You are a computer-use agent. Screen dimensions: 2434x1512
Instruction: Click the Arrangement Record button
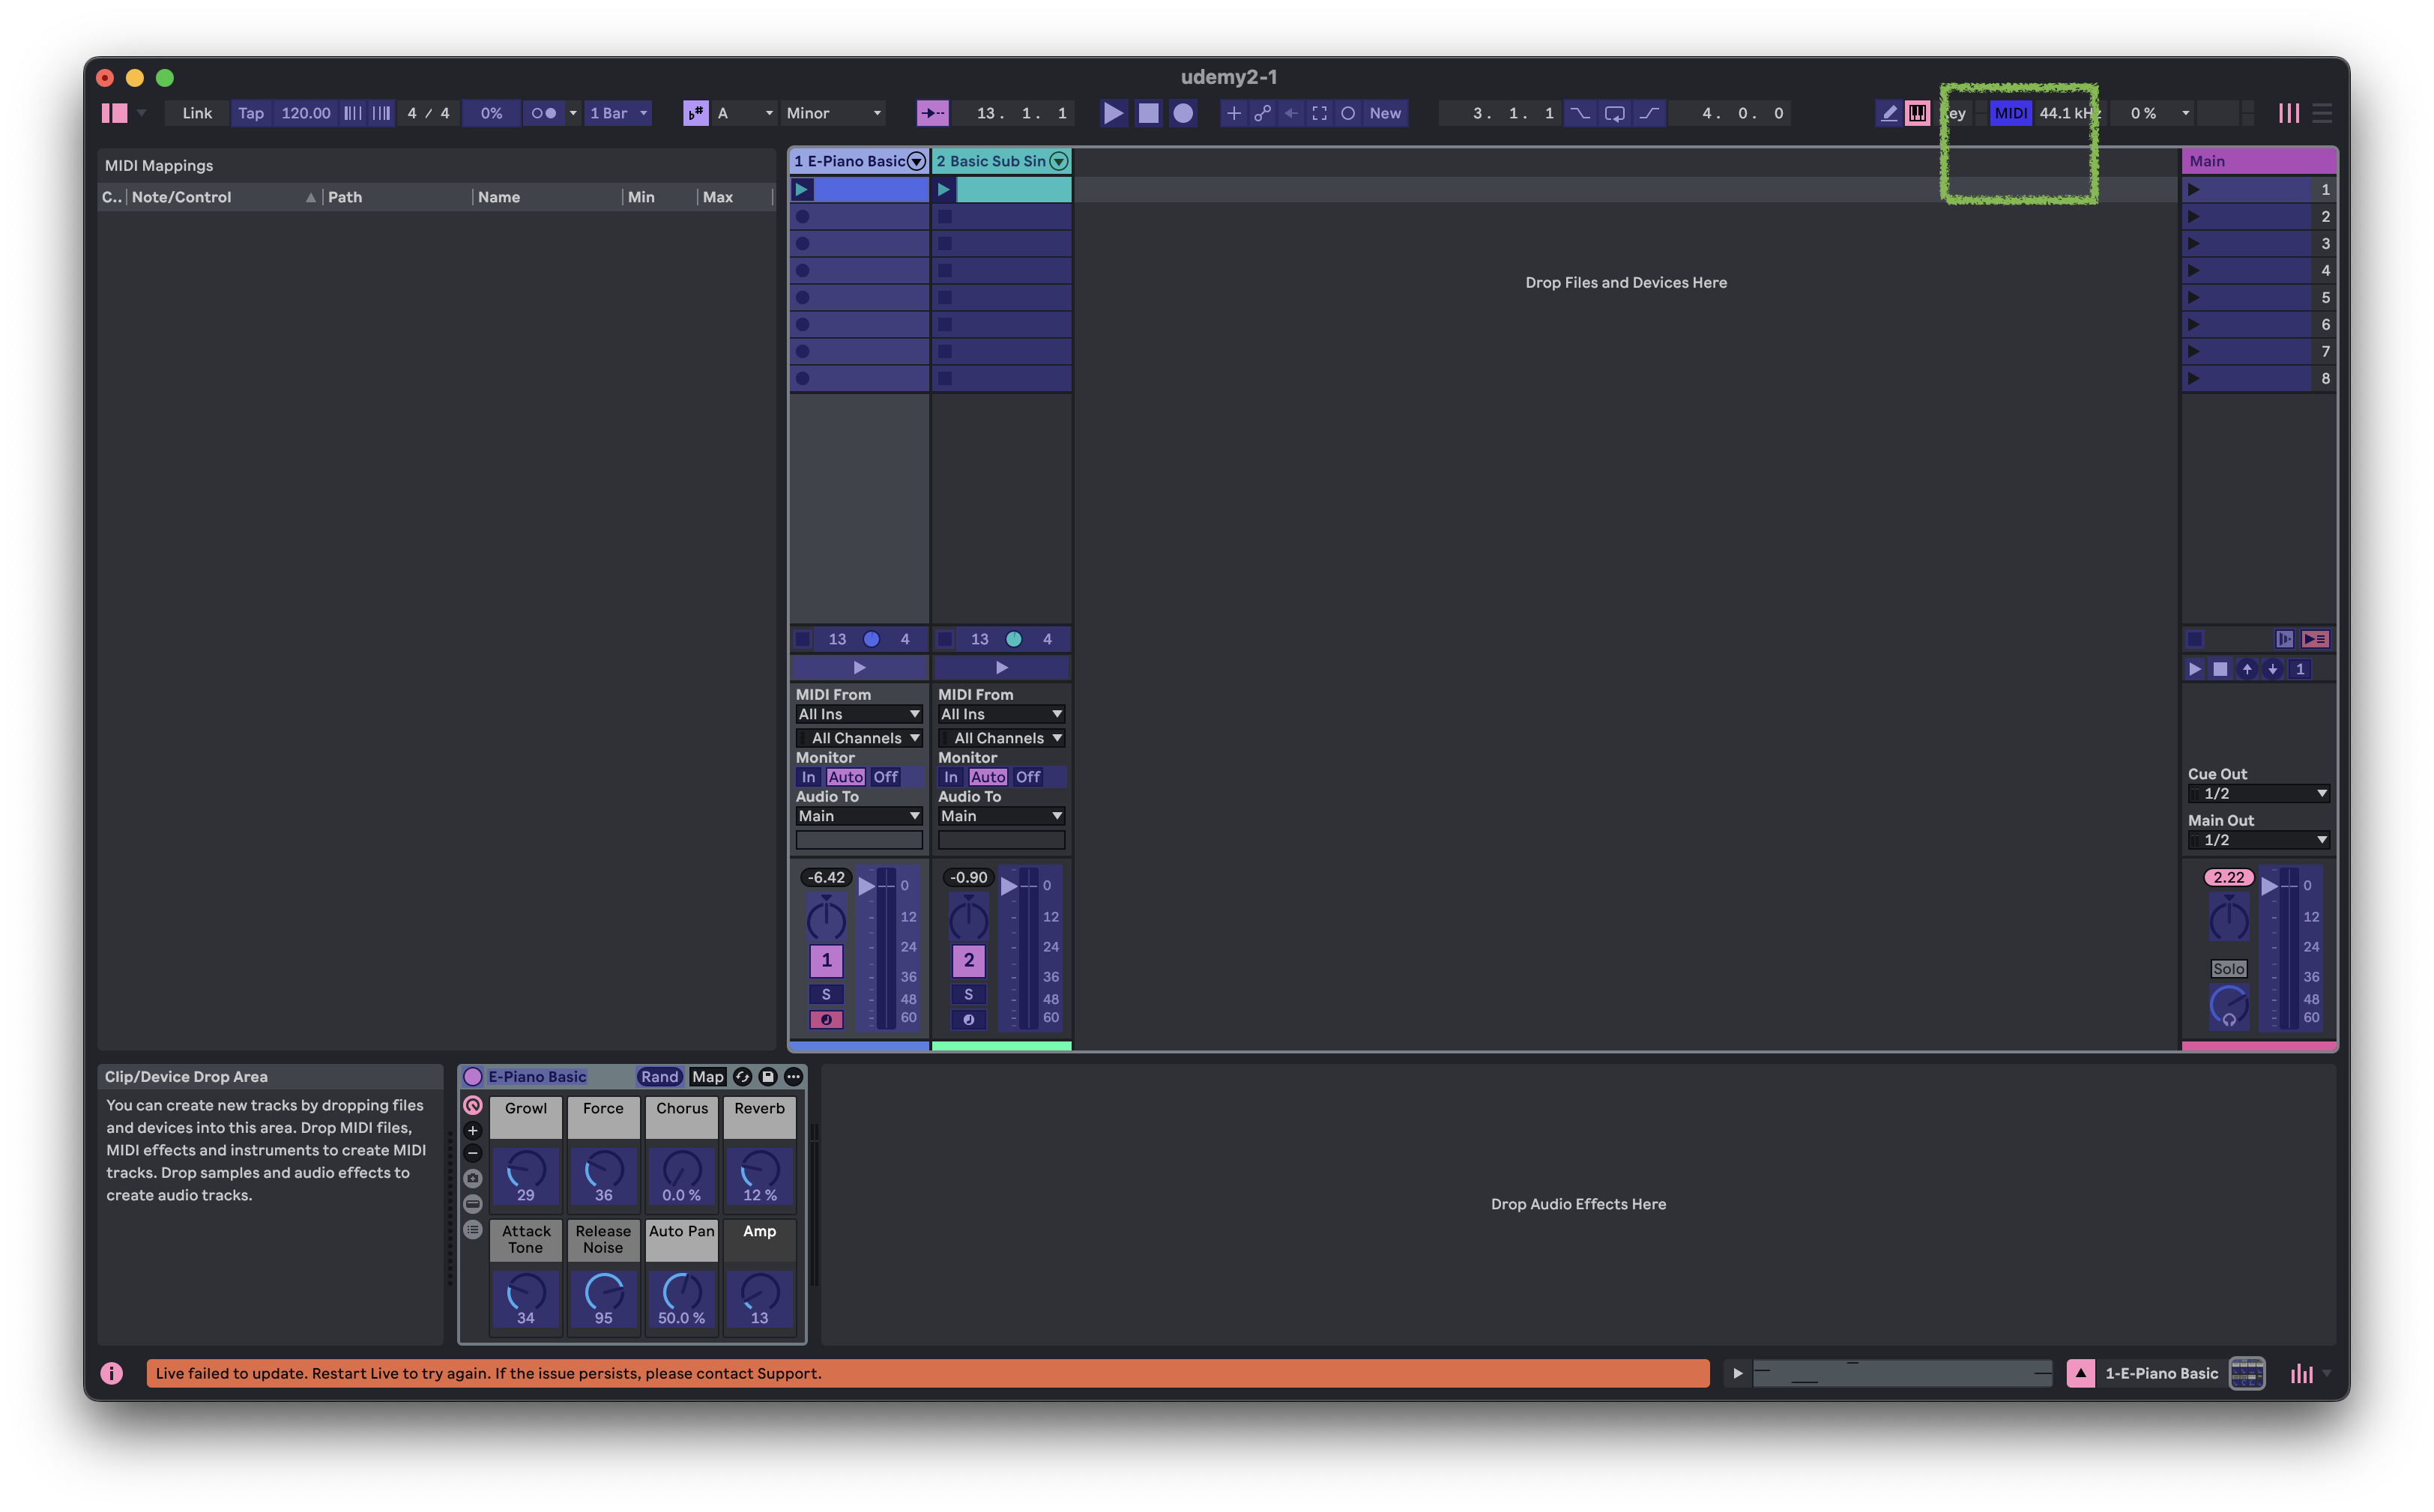[x=1183, y=113]
